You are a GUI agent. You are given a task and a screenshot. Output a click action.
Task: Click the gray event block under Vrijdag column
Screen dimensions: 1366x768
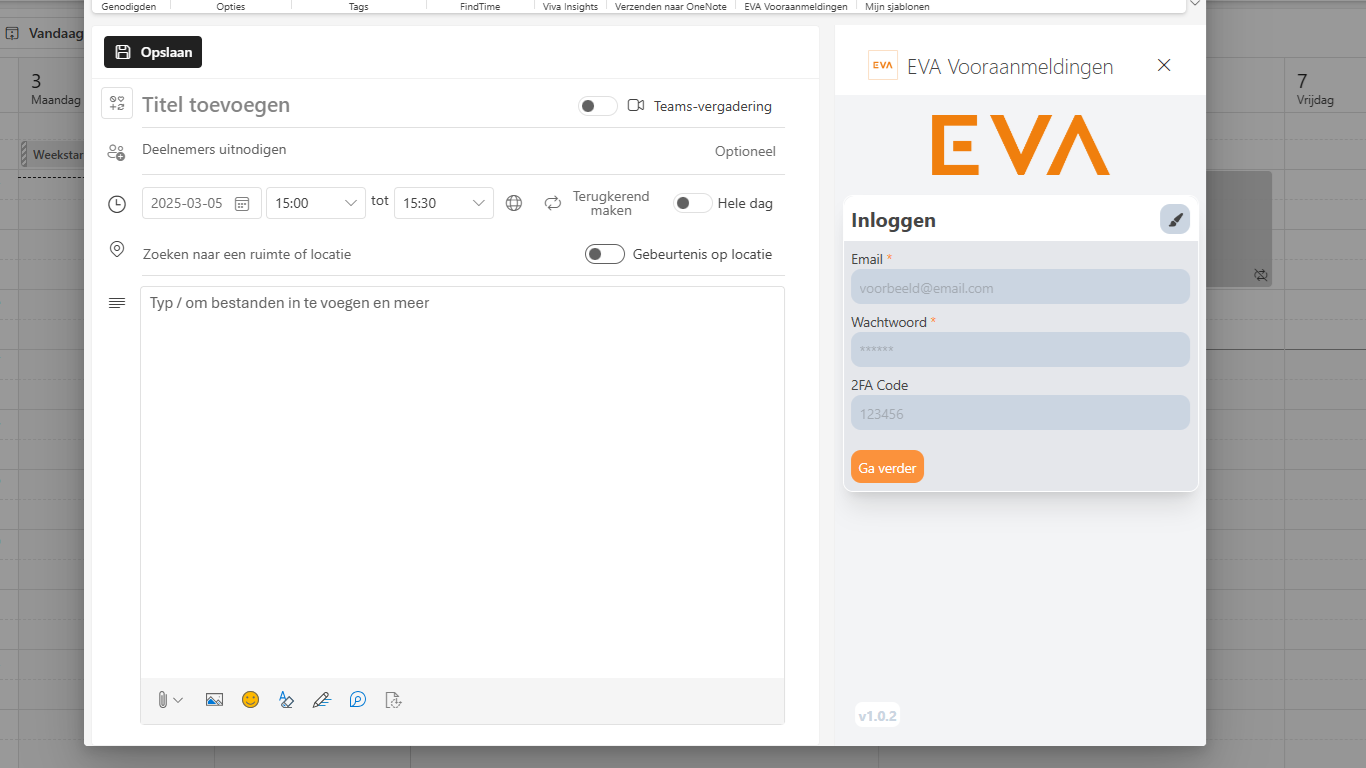coord(1239,229)
